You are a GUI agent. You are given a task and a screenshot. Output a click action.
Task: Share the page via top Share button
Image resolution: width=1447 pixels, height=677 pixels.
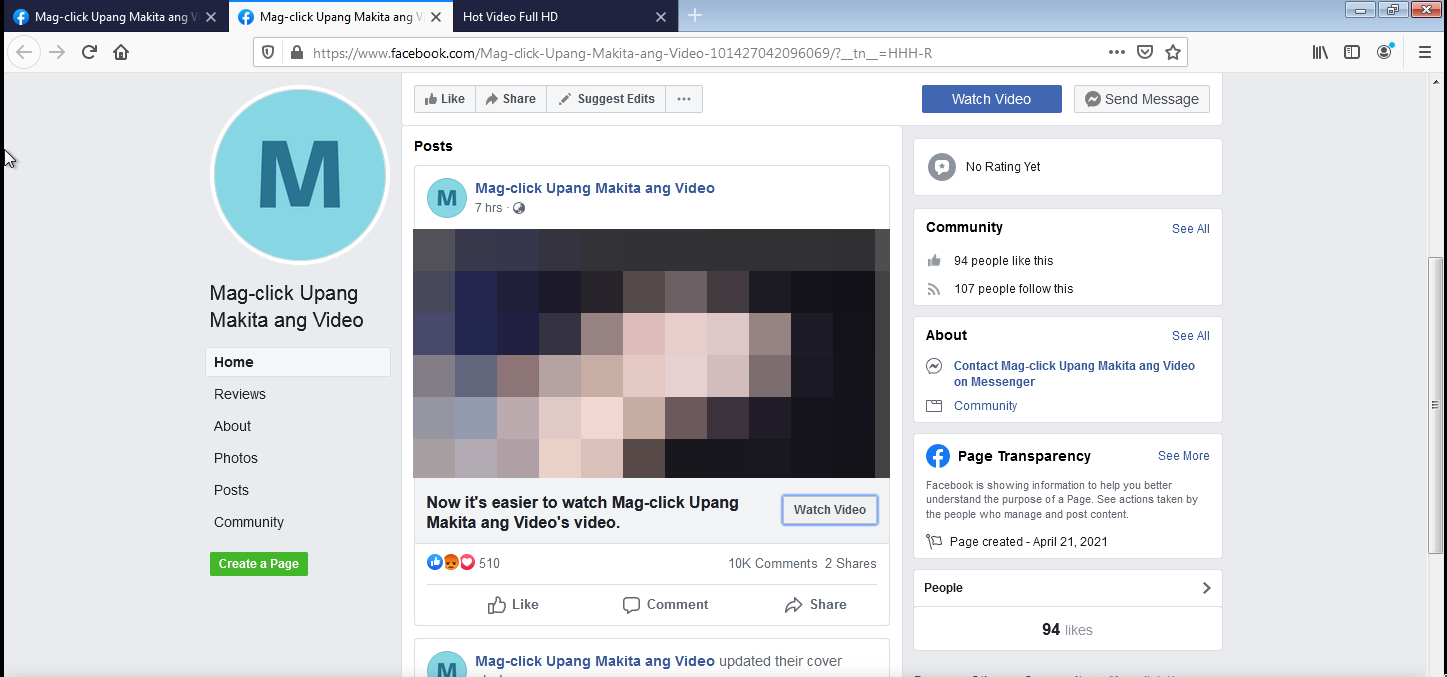[x=511, y=99]
